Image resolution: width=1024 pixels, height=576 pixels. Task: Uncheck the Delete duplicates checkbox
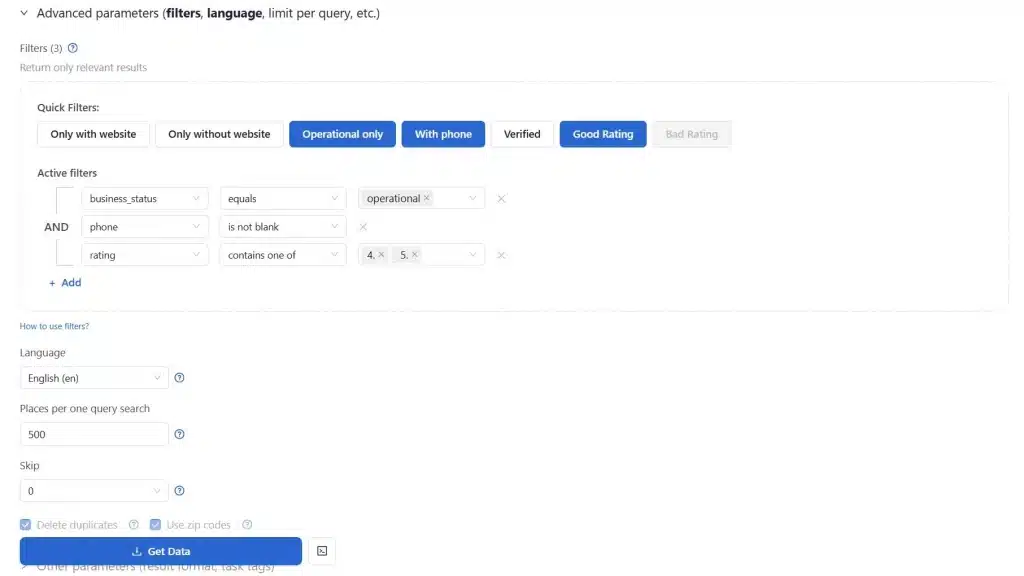coord(24,524)
